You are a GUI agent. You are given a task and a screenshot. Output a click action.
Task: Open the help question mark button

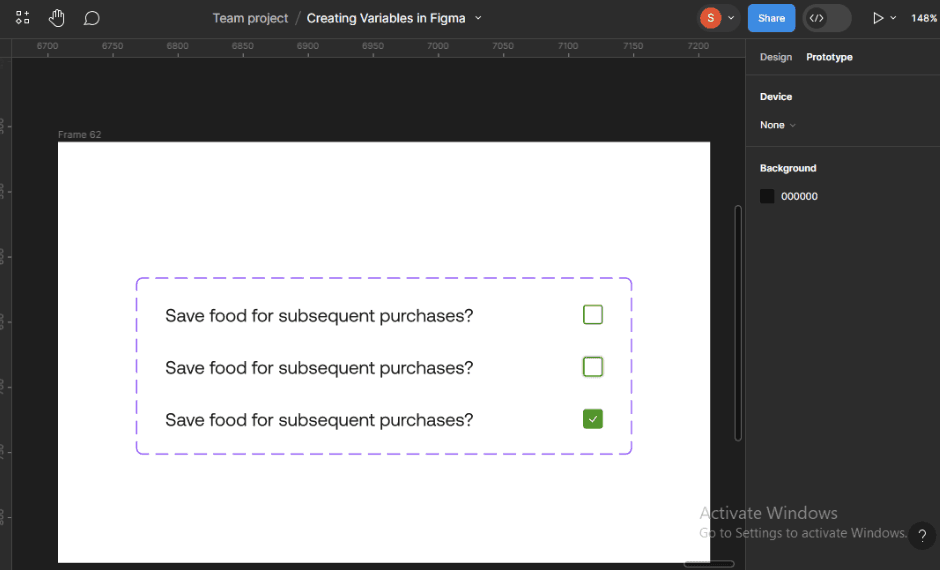point(922,535)
